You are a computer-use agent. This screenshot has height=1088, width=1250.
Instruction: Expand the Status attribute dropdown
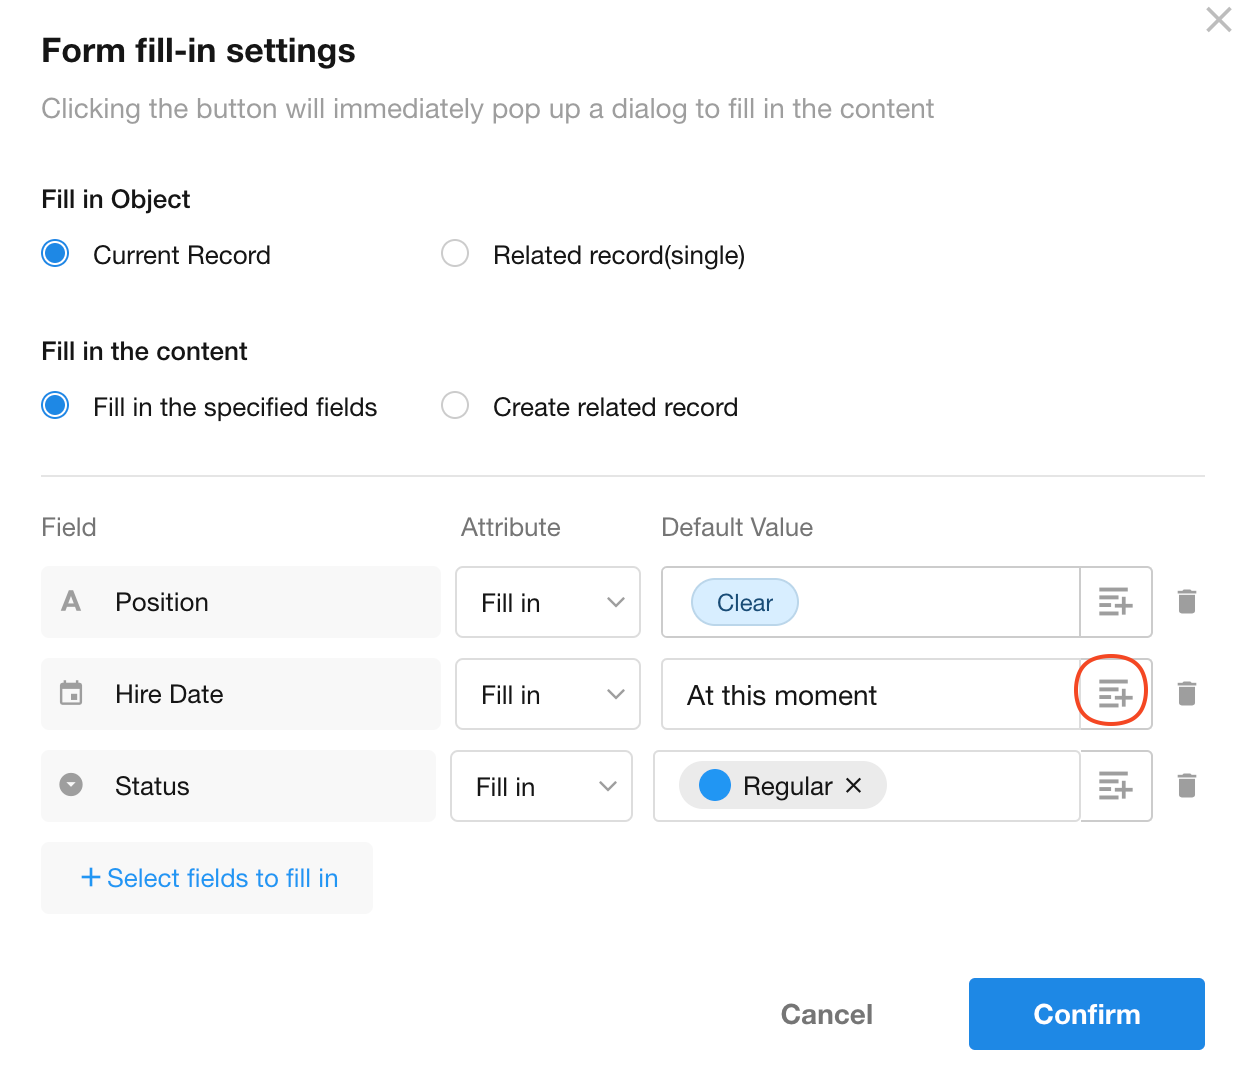click(541, 786)
